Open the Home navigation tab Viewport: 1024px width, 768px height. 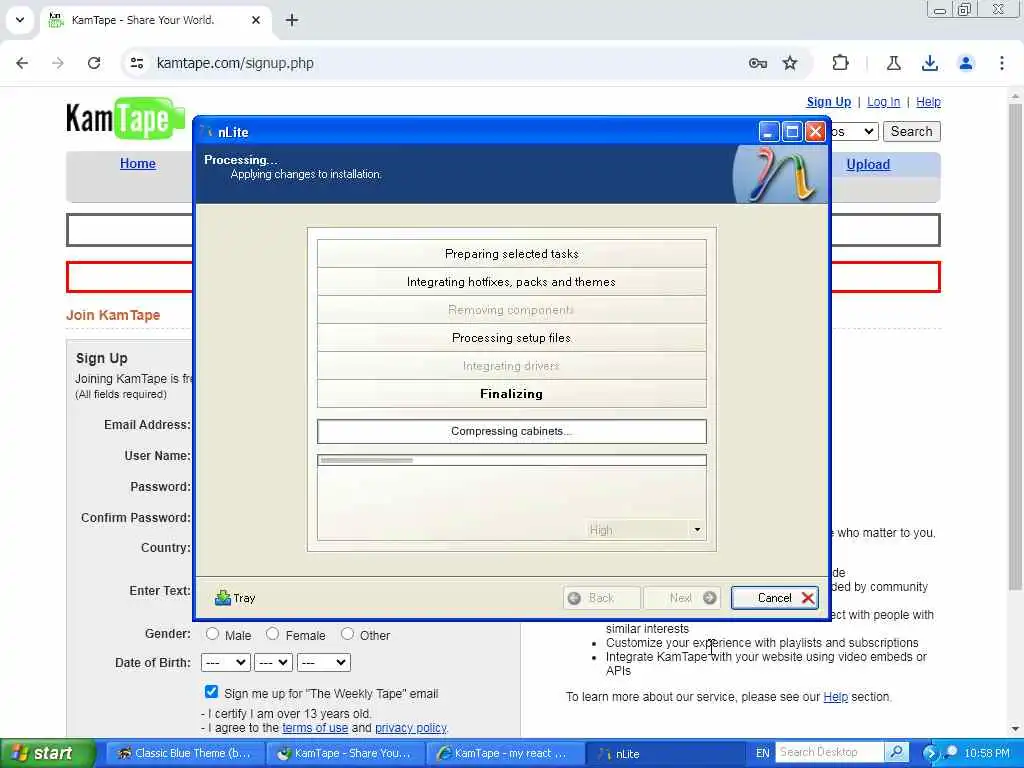[138, 163]
